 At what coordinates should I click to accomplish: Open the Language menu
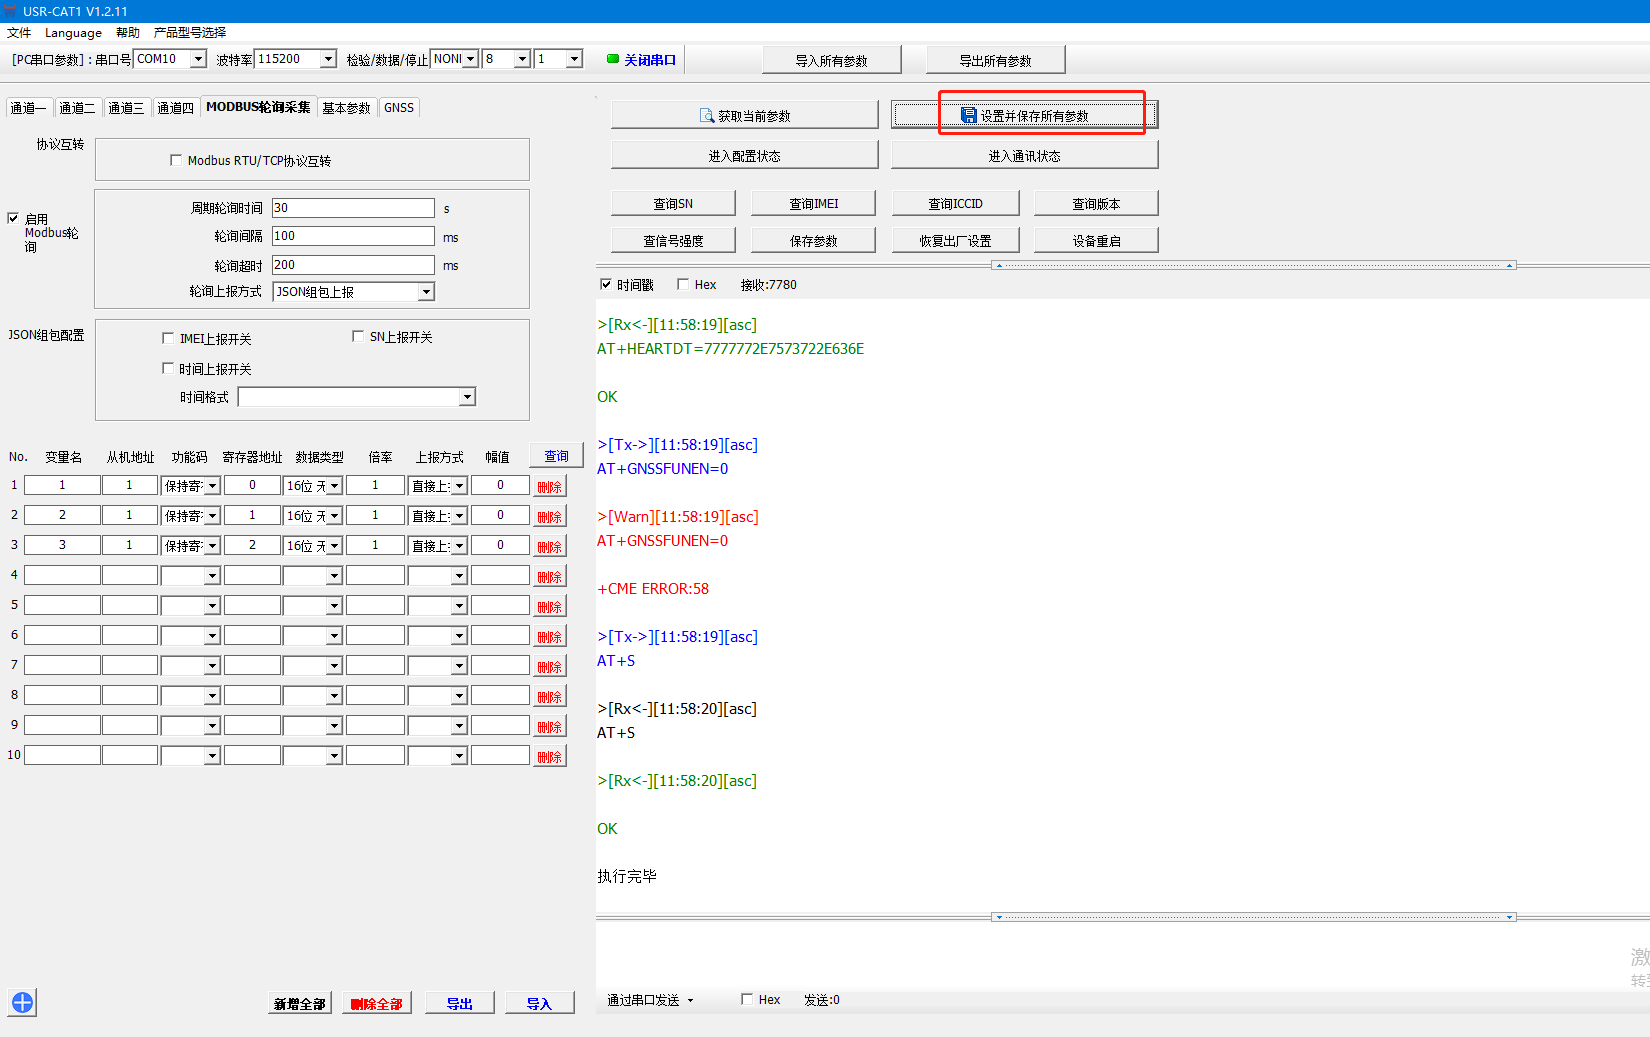click(x=73, y=33)
